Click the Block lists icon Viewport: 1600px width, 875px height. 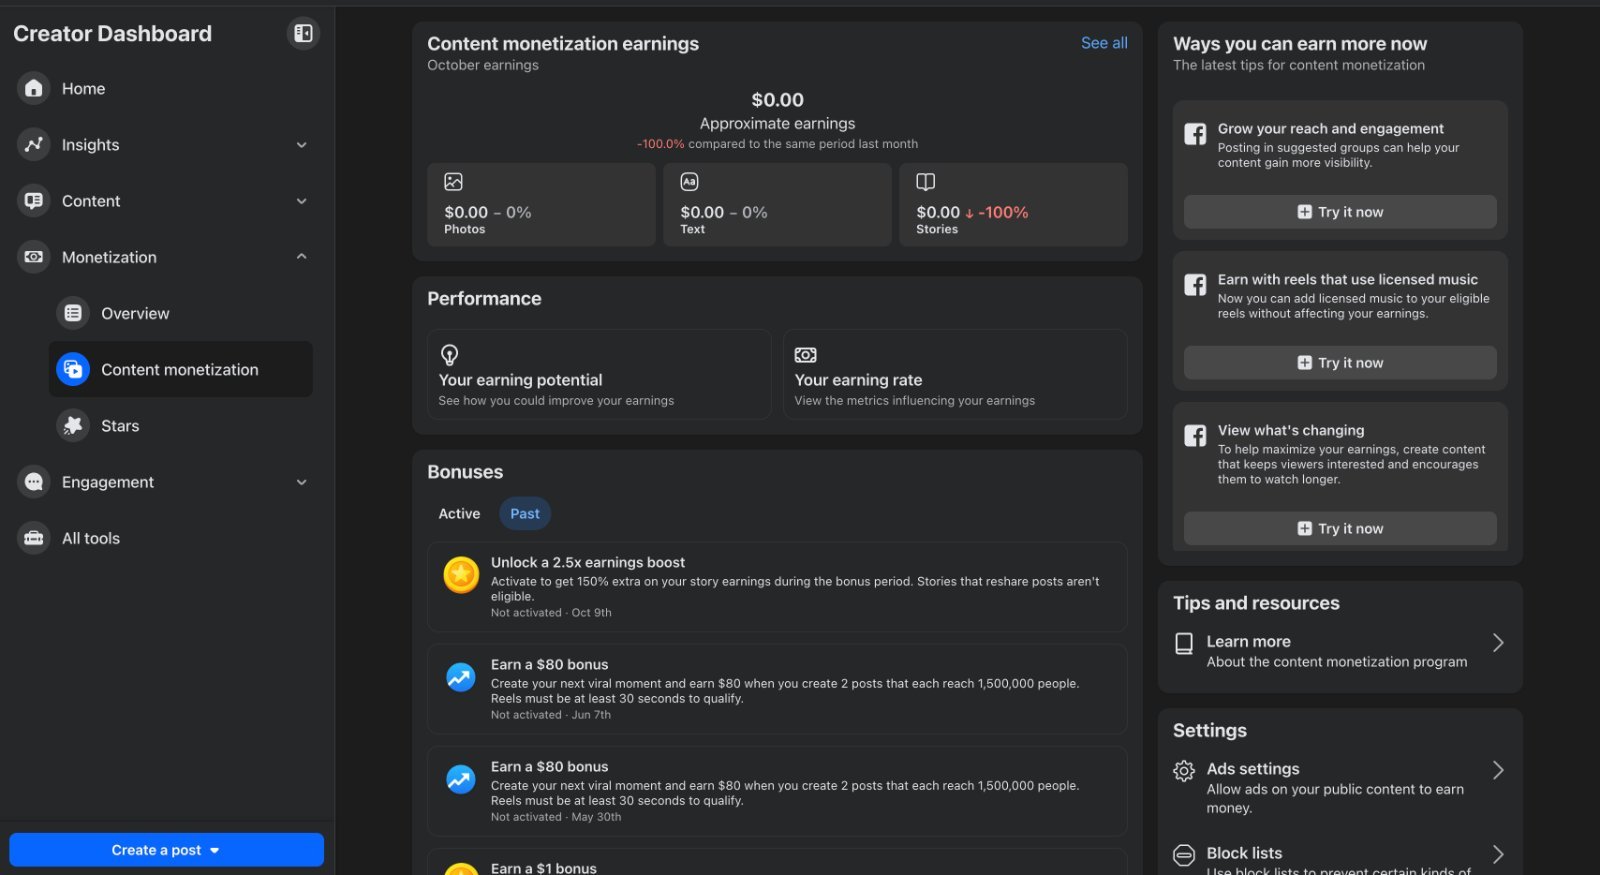pos(1184,855)
